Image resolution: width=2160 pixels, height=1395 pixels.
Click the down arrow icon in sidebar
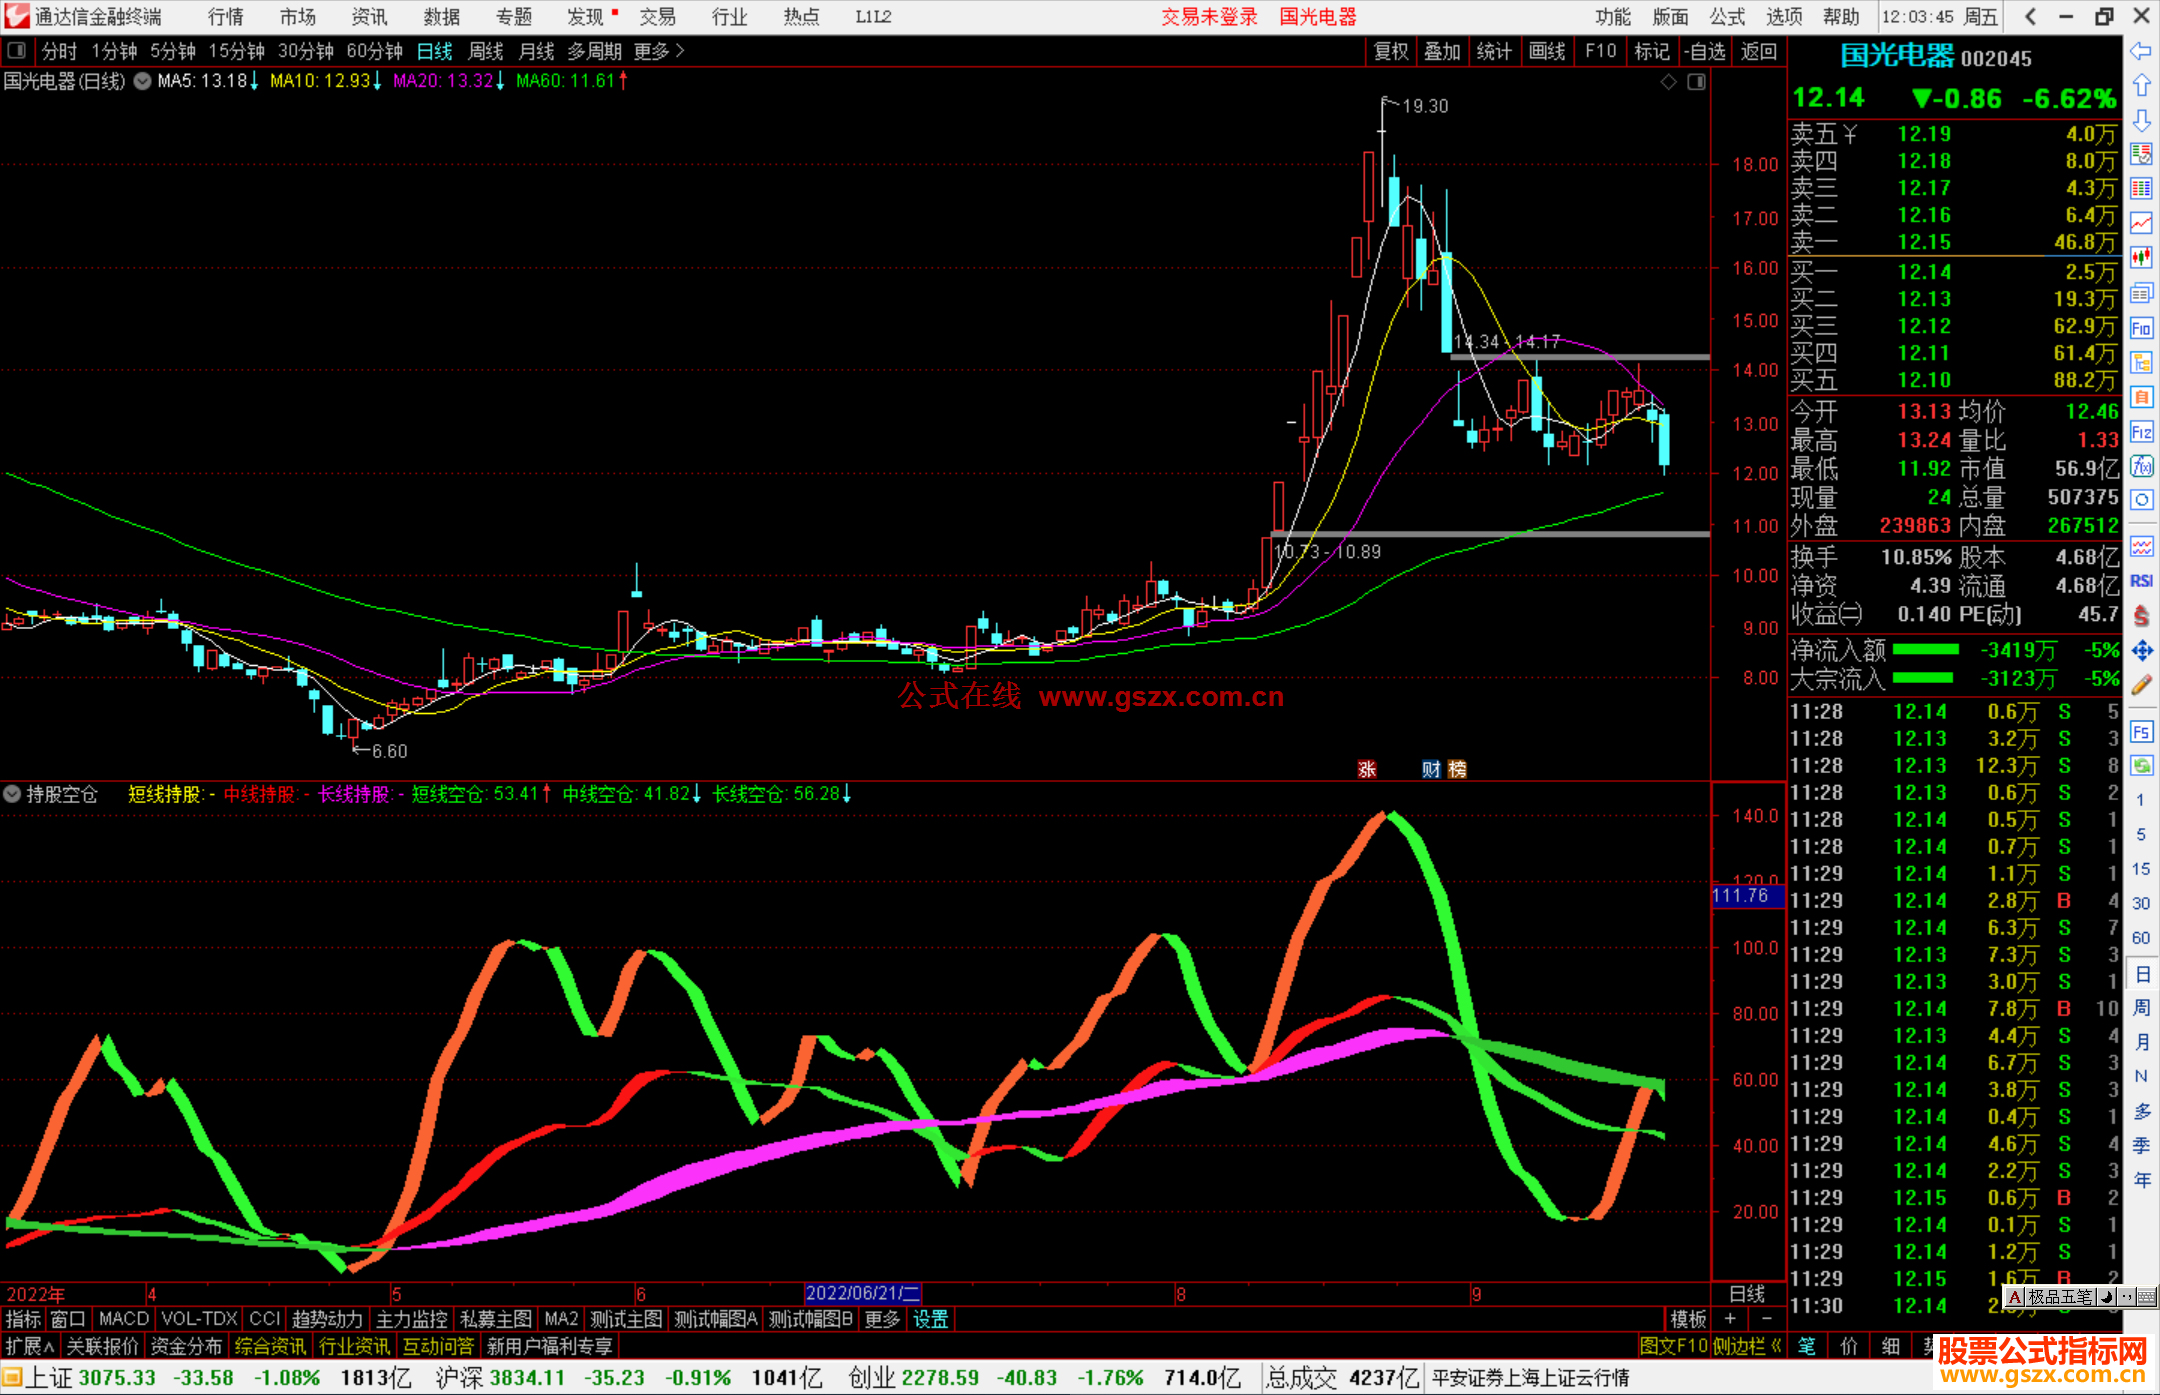[x=2141, y=121]
